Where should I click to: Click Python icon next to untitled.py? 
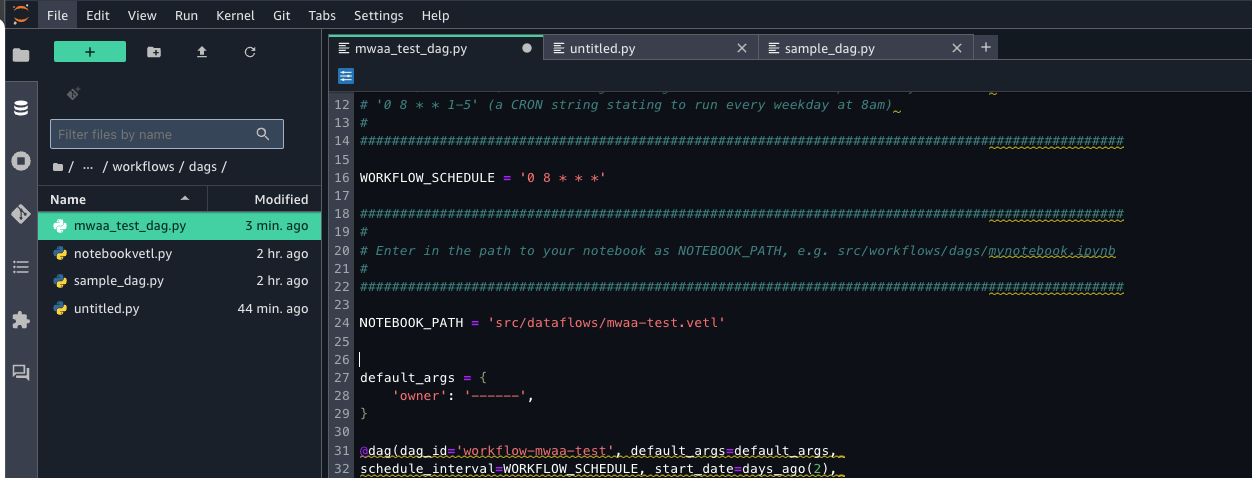60,308
